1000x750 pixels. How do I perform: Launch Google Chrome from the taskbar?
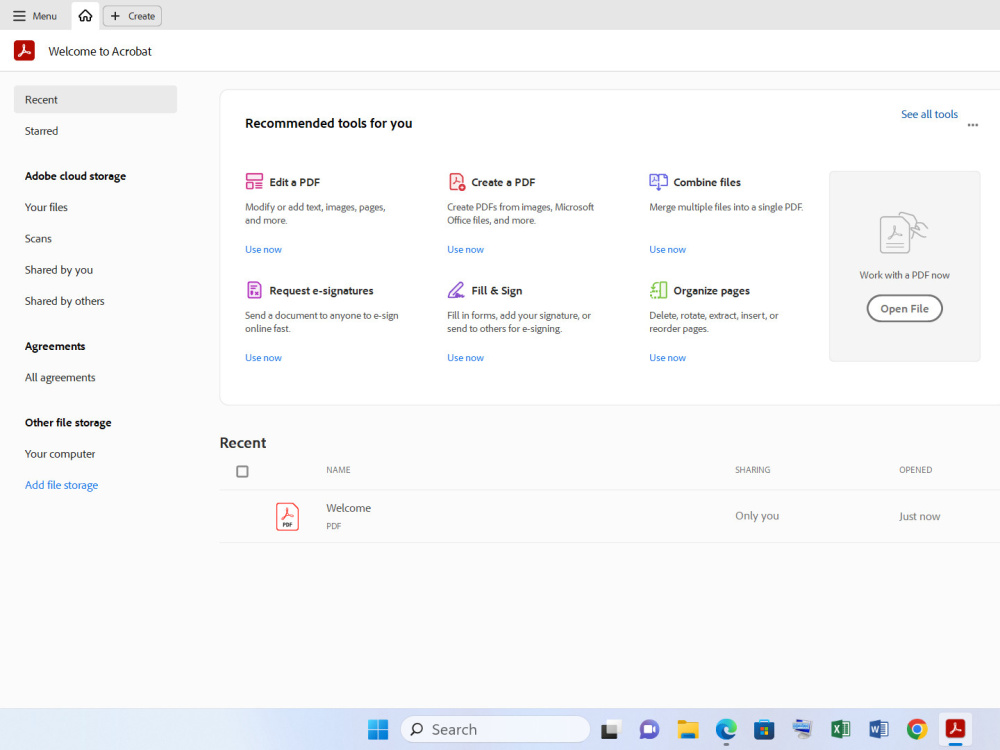click(x=917, y=729)
